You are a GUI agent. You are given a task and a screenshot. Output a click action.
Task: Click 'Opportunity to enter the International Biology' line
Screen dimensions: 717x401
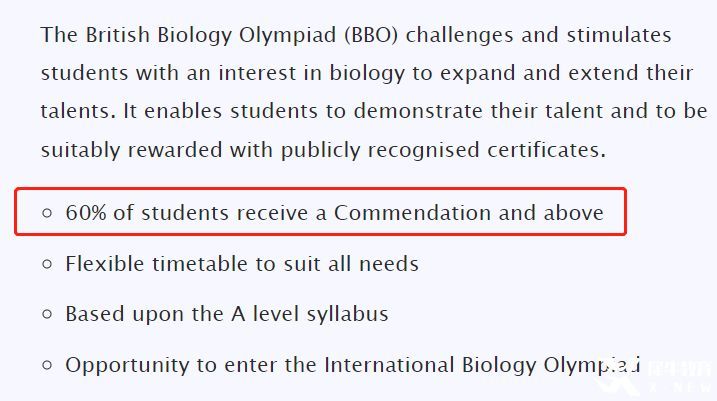click(352, 365)
